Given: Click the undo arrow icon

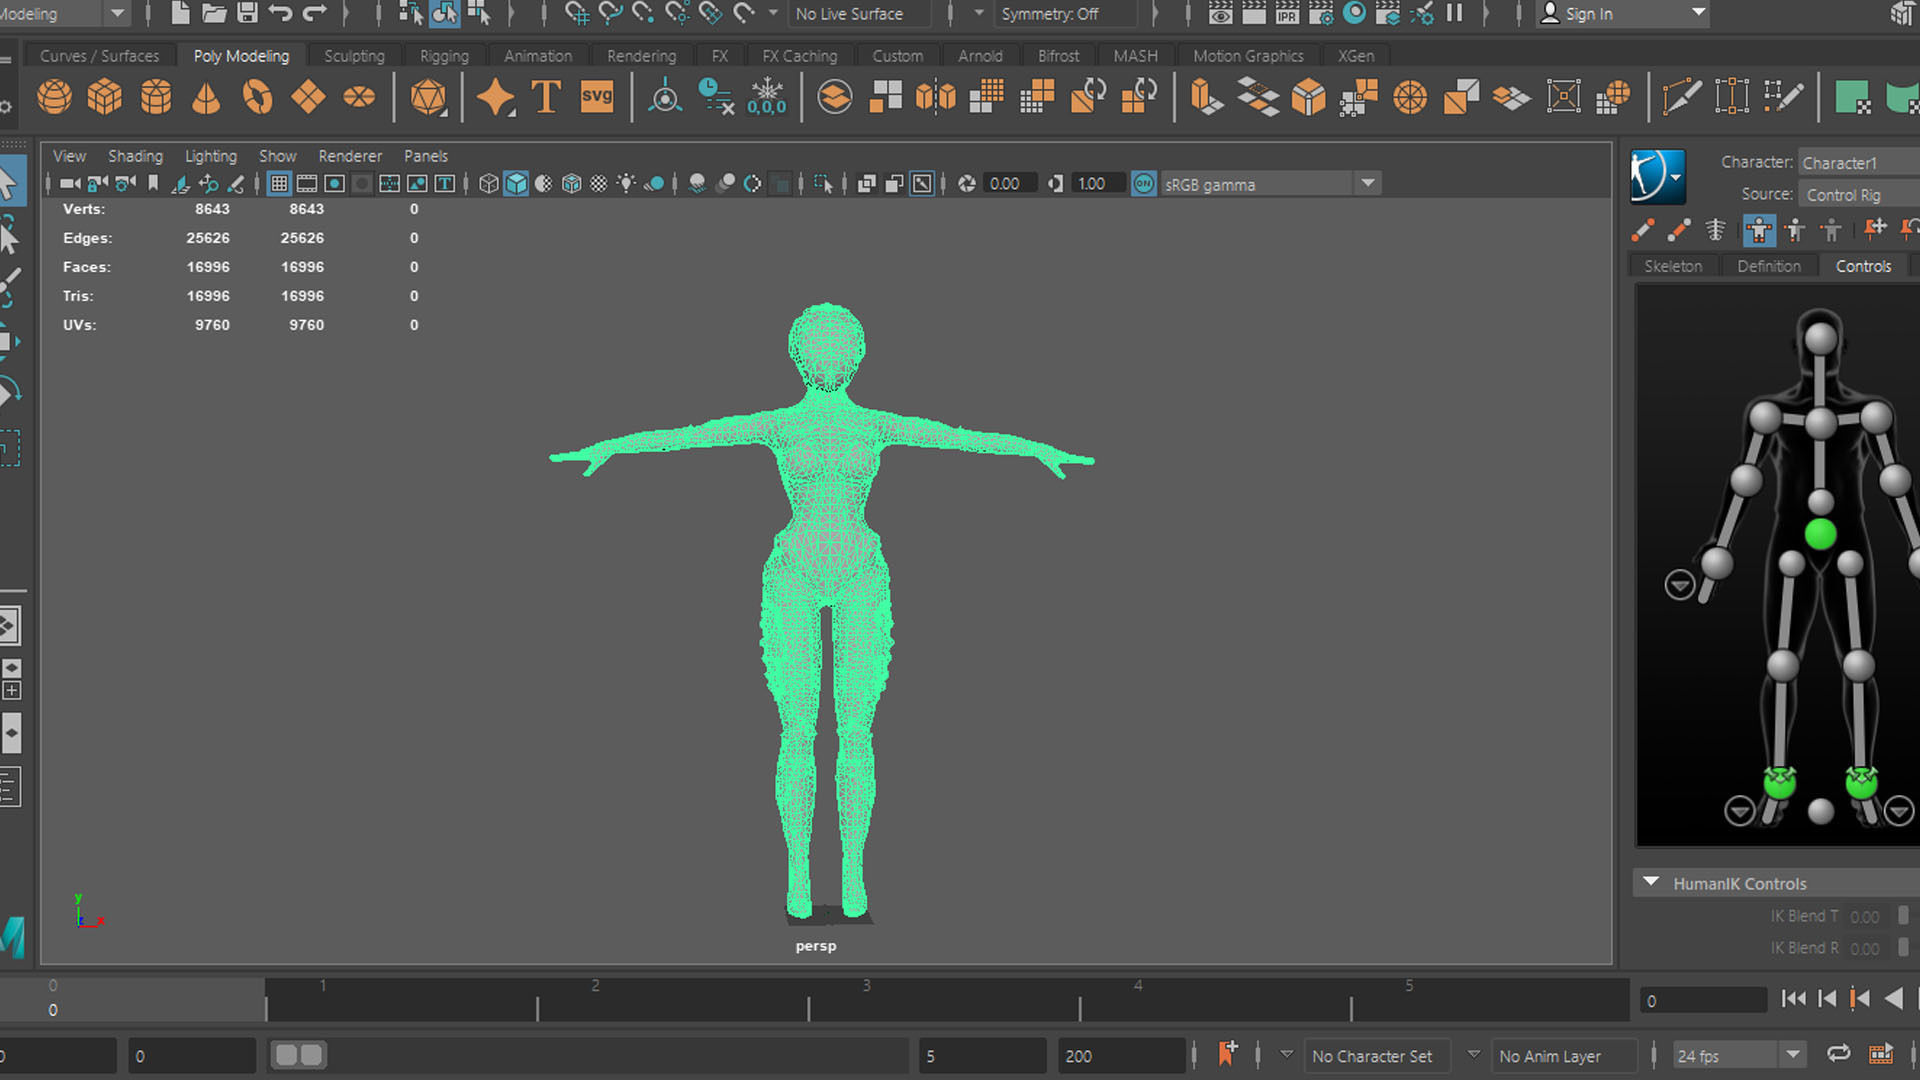Looking at the screenshot, I should (x=281, y=13).
